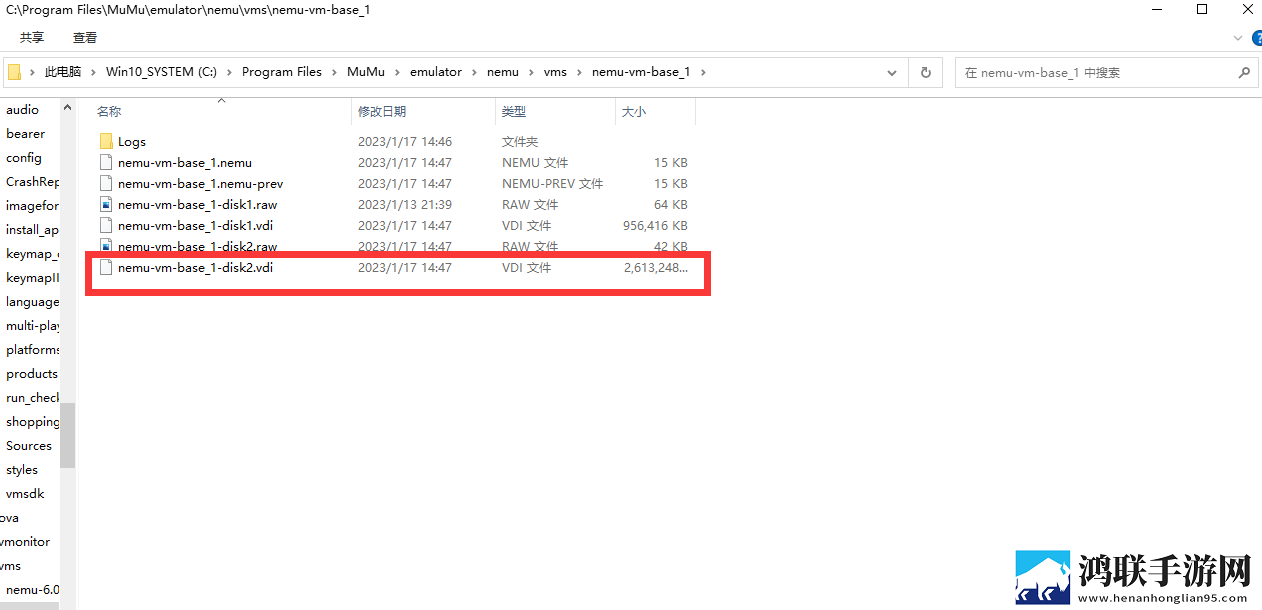1262x610 pixels.
Task: Click the folder icon in address bar
Action: 14,72
